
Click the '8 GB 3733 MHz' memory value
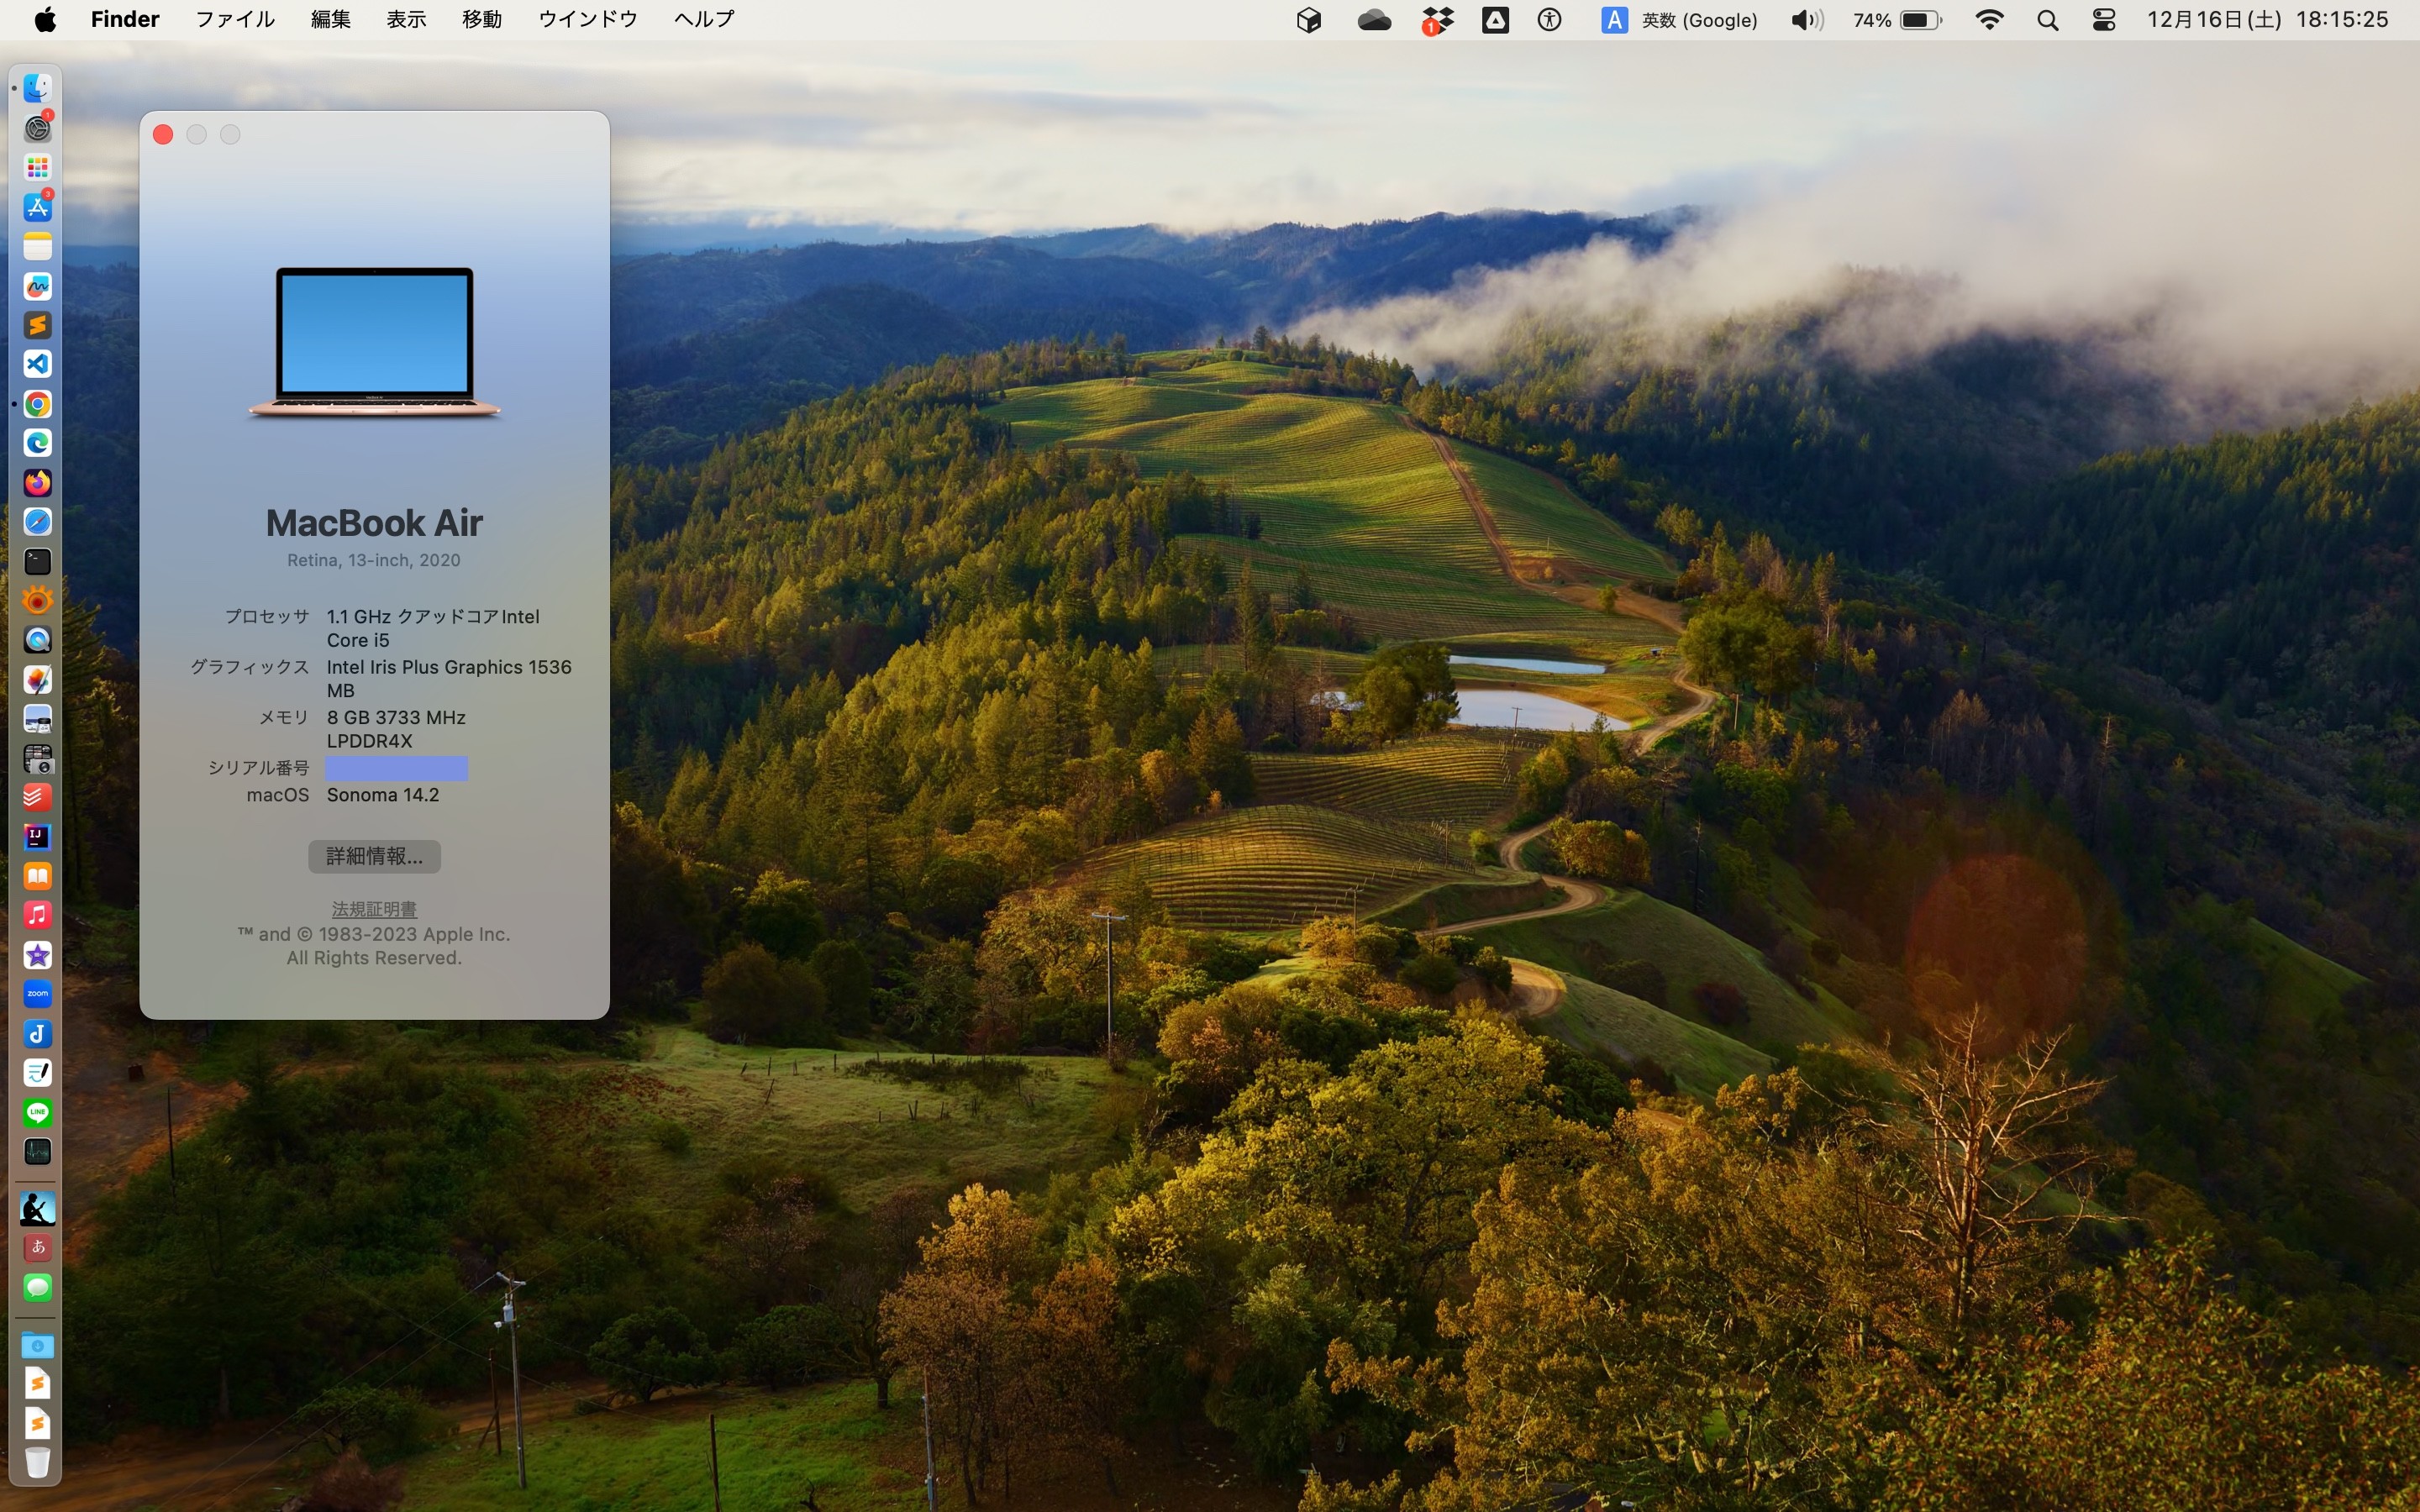coord(396,717)
